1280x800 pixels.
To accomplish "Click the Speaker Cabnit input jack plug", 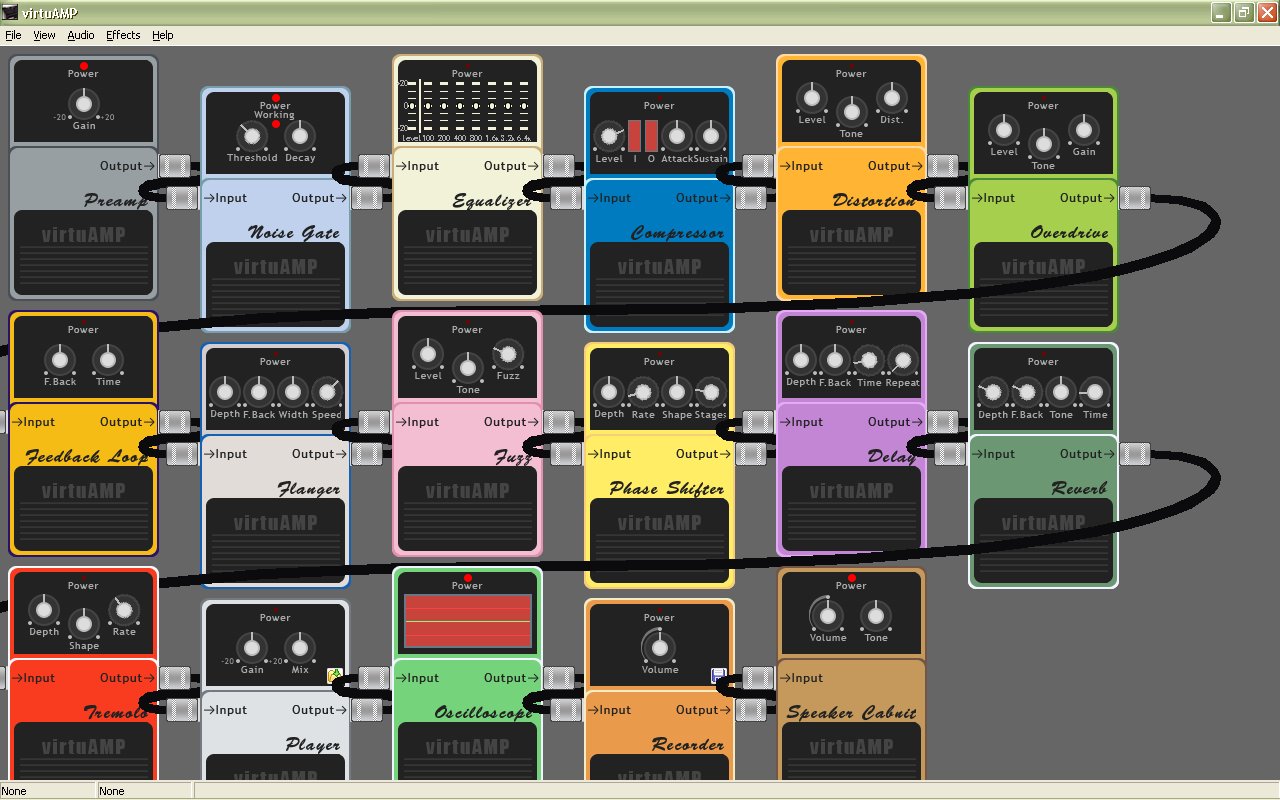I will pyautogui.click(x=758, y=678).
